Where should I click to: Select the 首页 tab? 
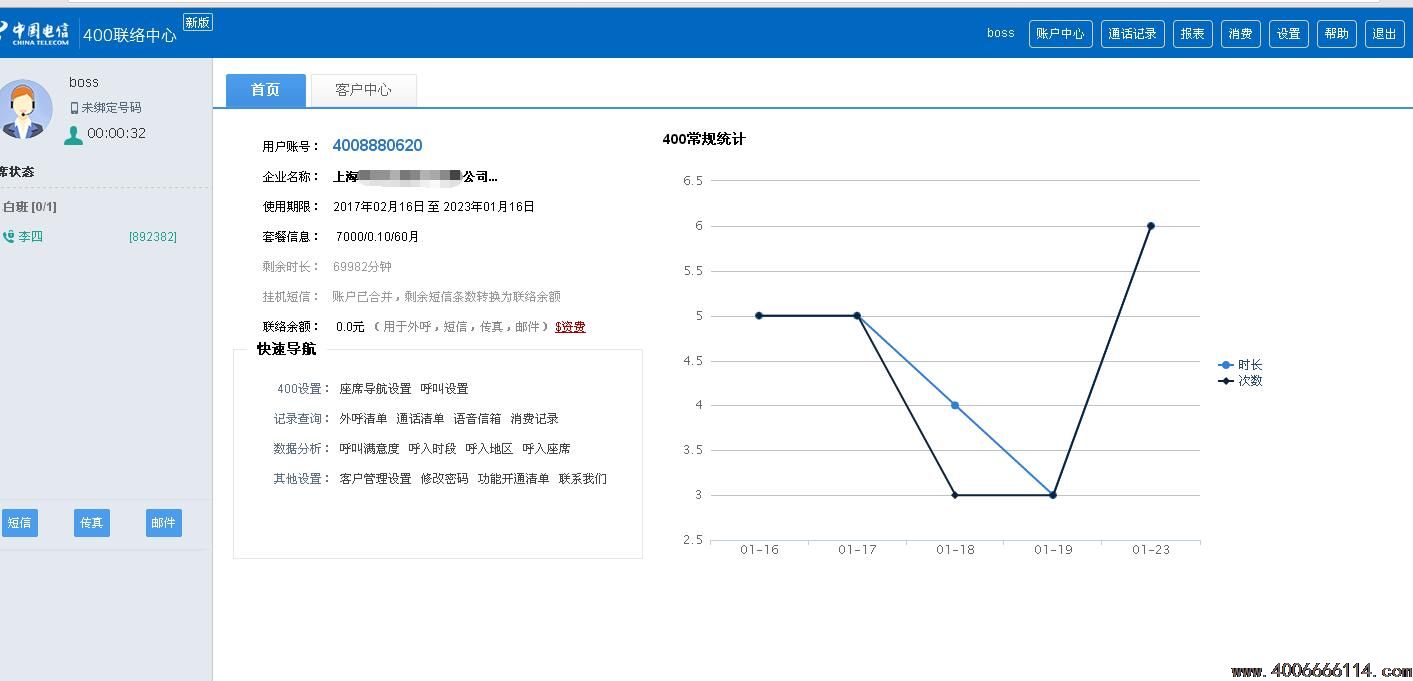pos(265,90)
